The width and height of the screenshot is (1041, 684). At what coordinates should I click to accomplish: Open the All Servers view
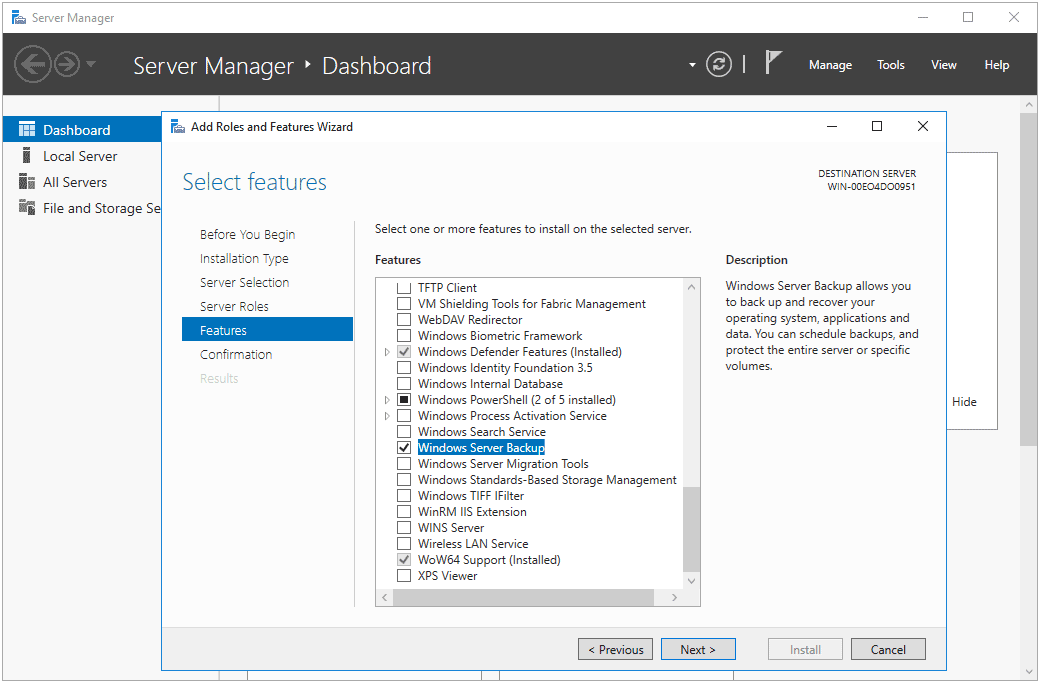tap(75, 181)
